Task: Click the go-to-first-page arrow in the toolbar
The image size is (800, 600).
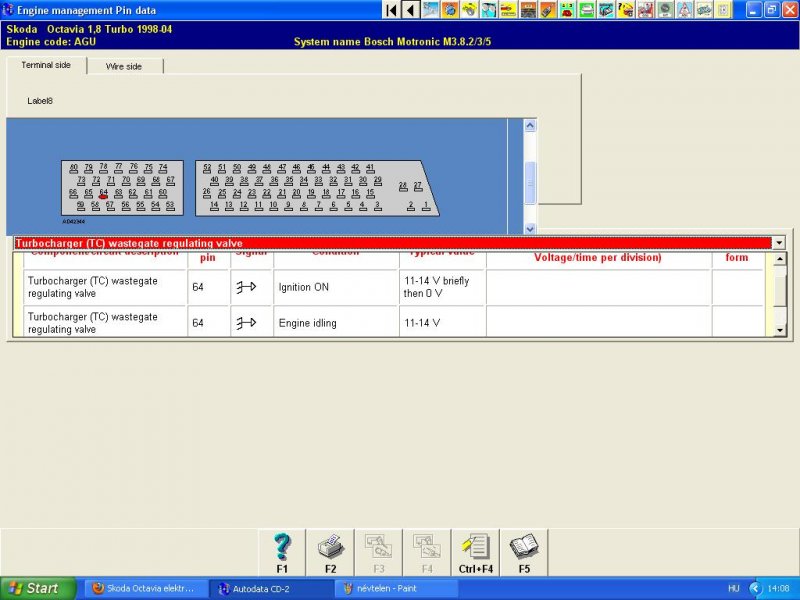Action: coord(391,10)
